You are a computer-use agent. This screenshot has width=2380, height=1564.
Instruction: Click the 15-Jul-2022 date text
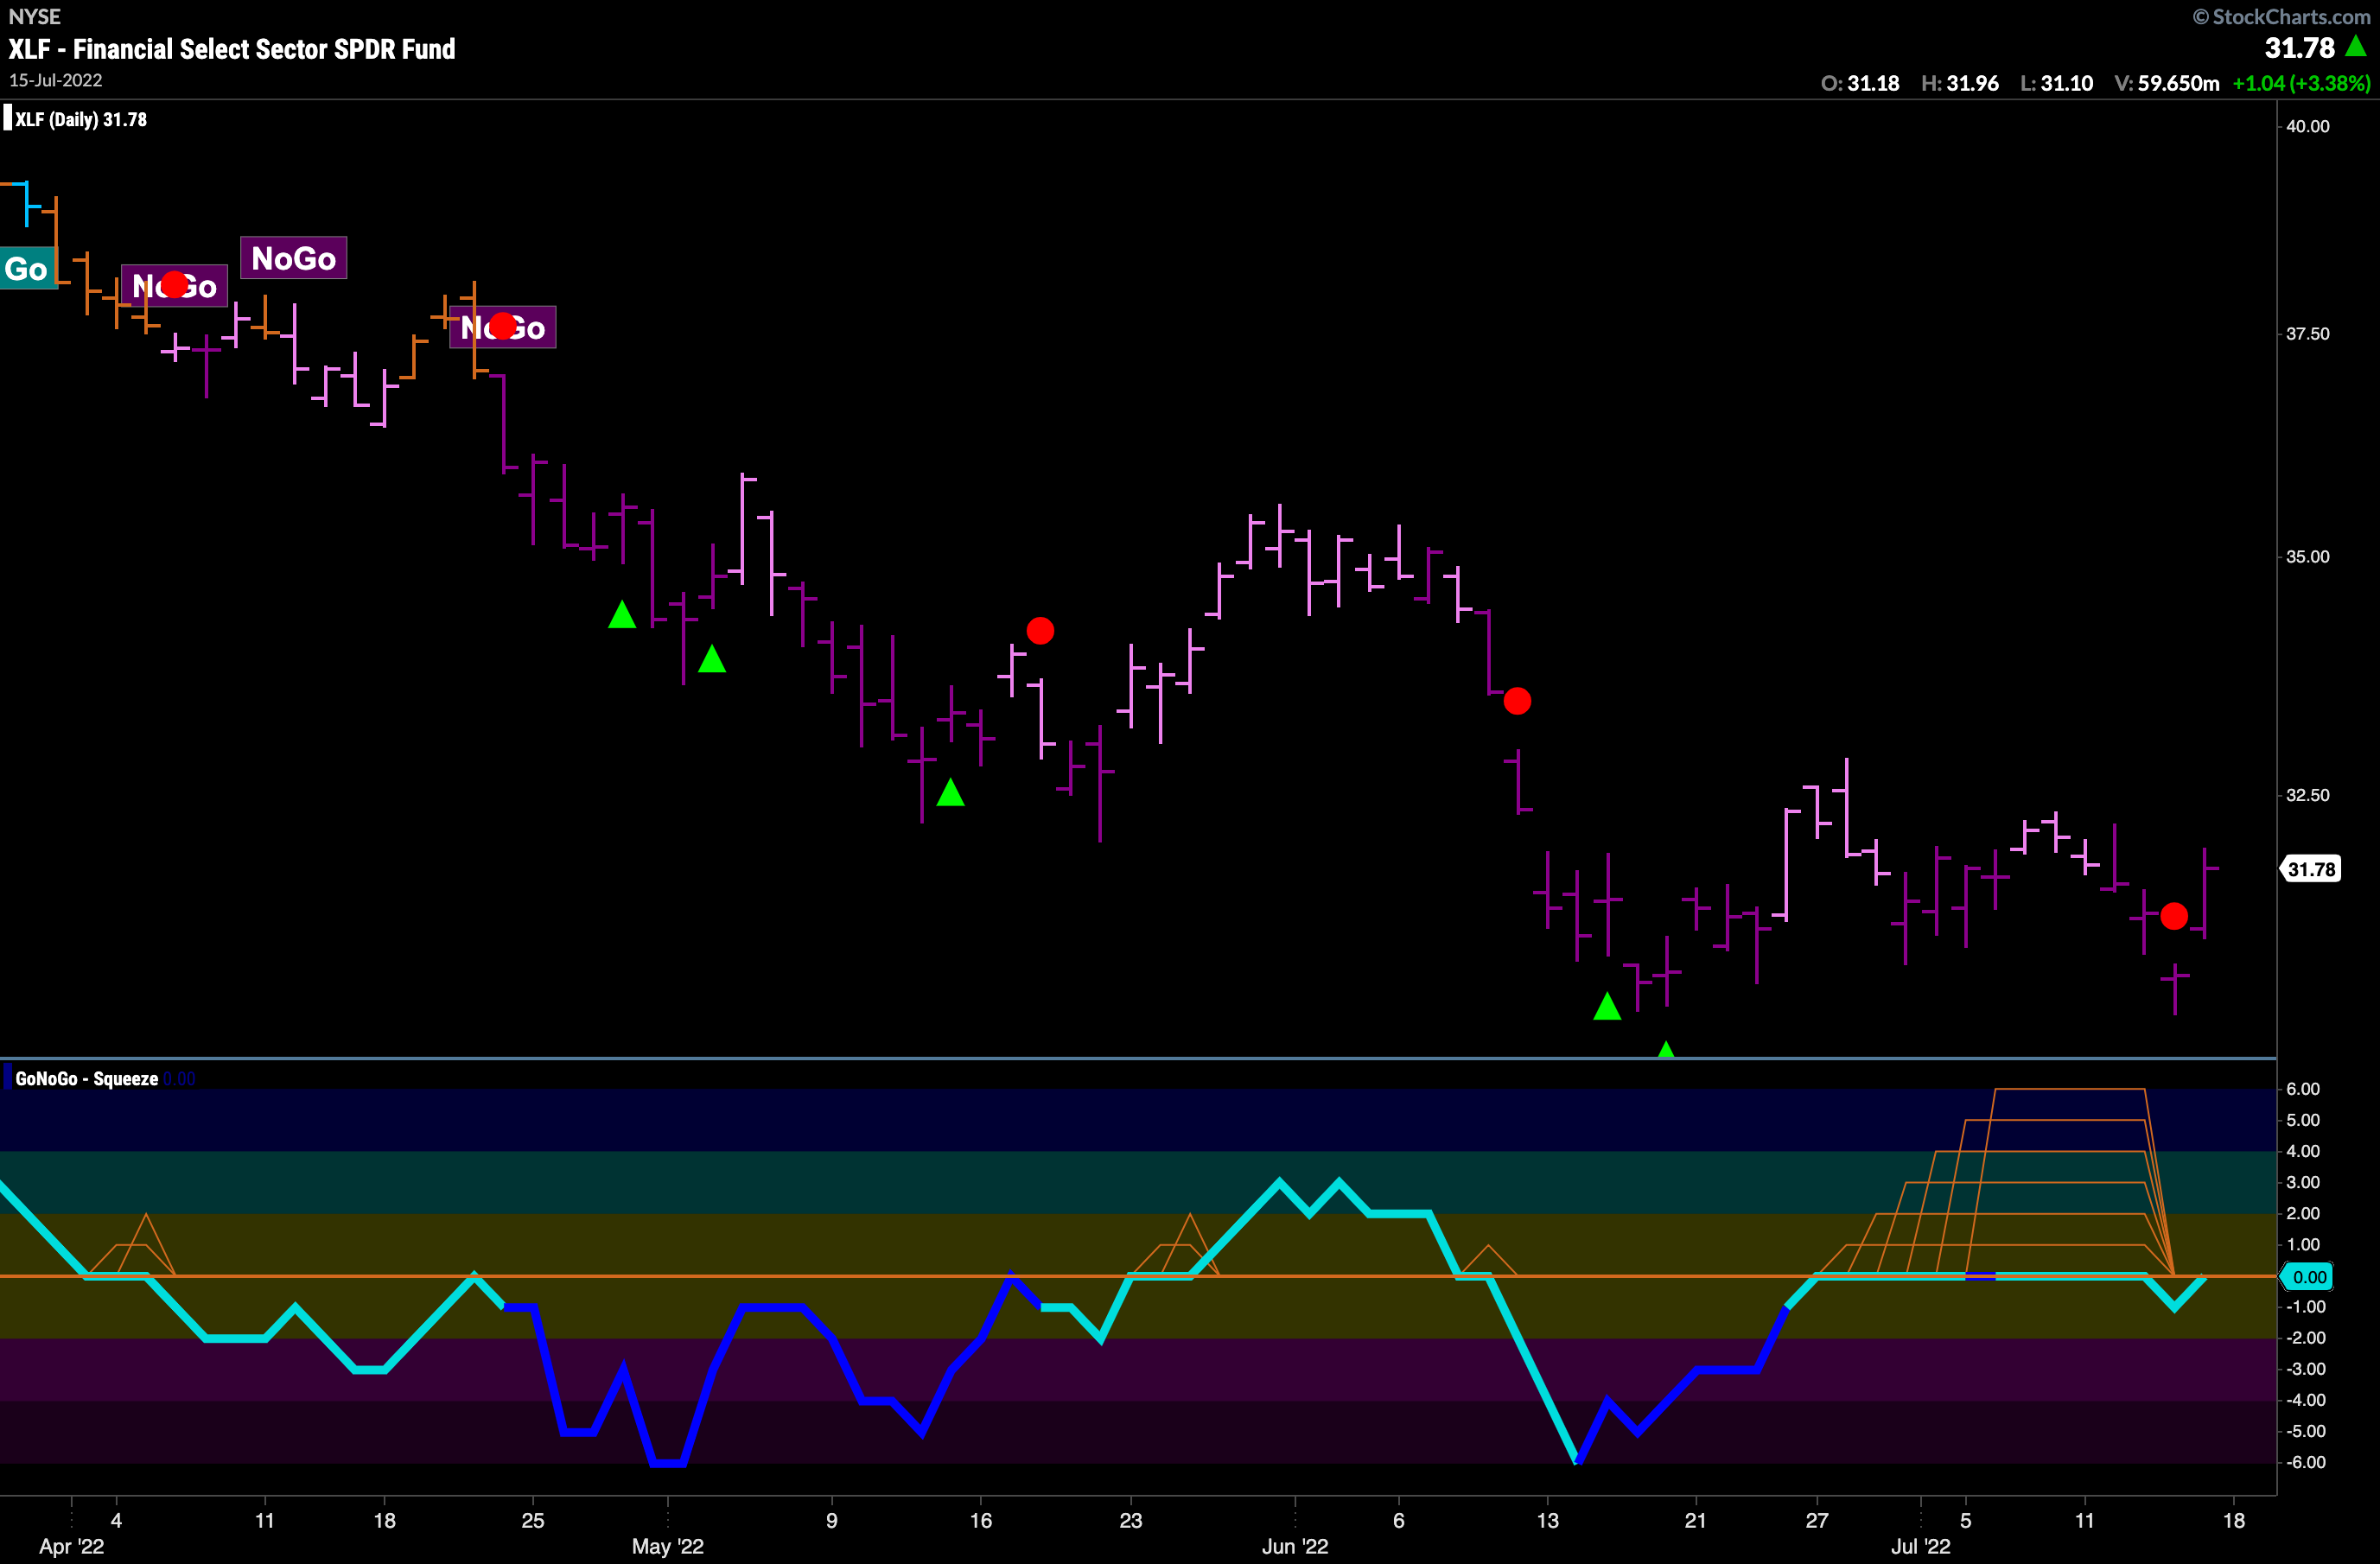tap(56, 80)
